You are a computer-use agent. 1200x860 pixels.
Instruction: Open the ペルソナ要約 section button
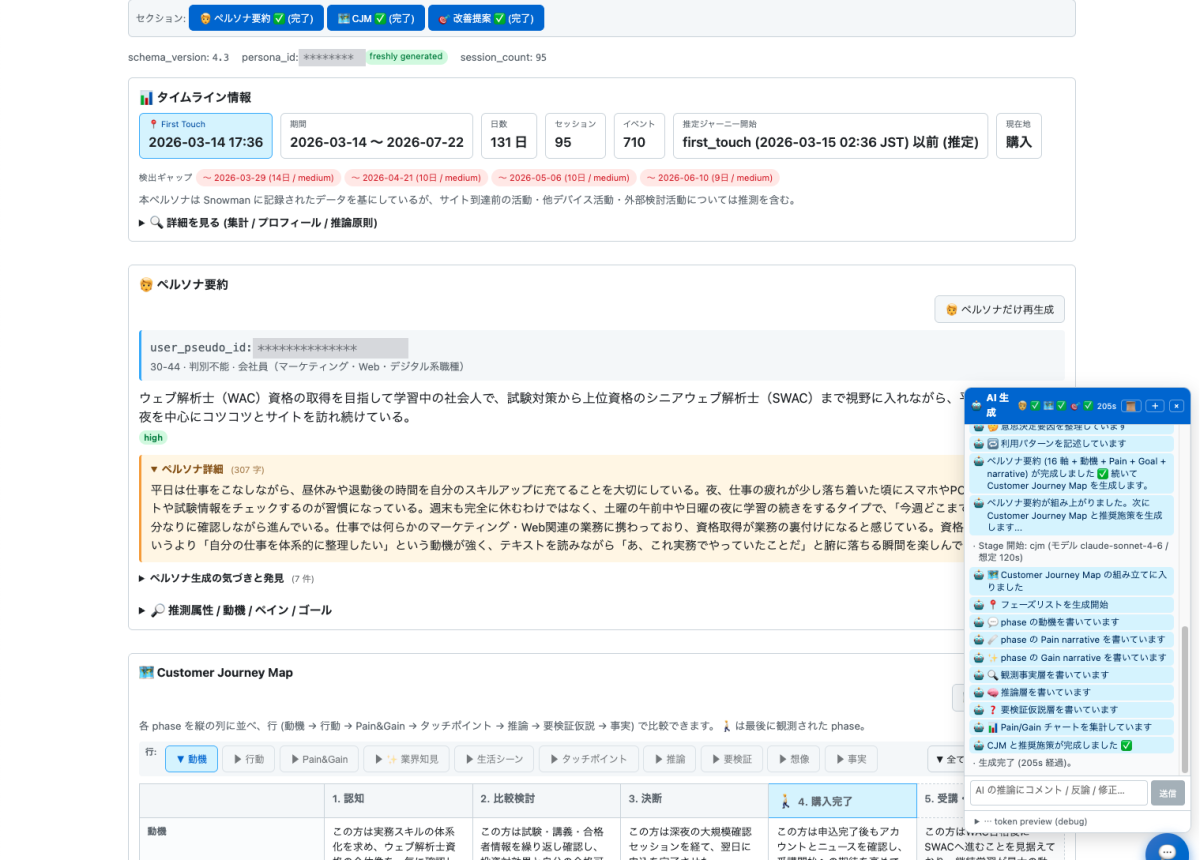[x=256, y=18]
